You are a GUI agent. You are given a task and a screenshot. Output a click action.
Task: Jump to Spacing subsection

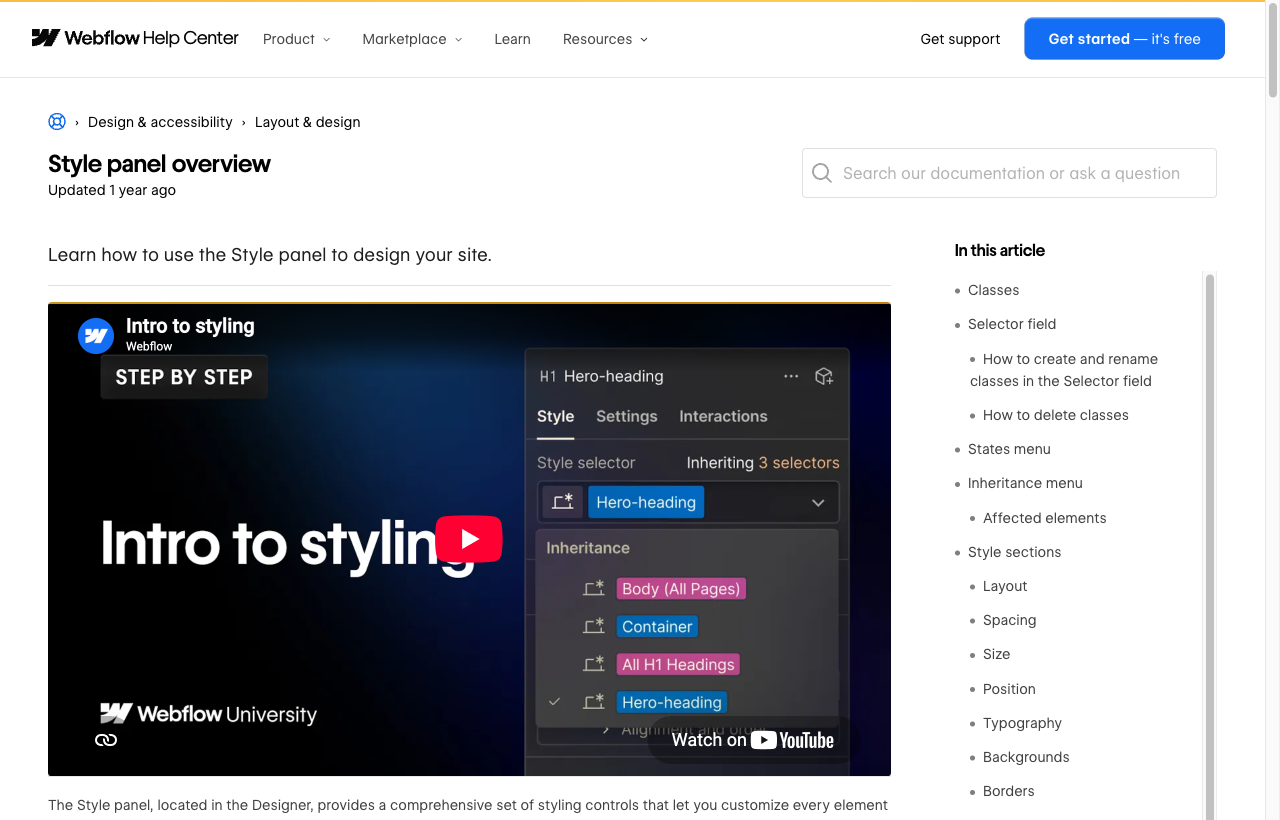[1009, 620]
